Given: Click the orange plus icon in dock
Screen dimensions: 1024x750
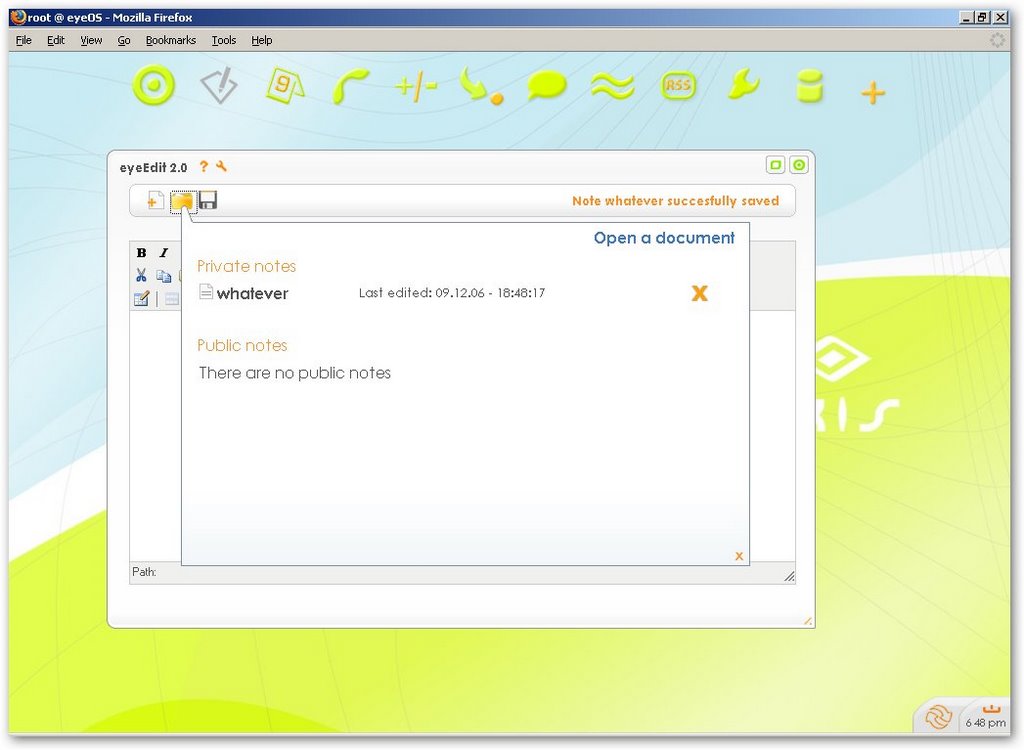Looking at the screenshot, I should (x=873, y=94).
